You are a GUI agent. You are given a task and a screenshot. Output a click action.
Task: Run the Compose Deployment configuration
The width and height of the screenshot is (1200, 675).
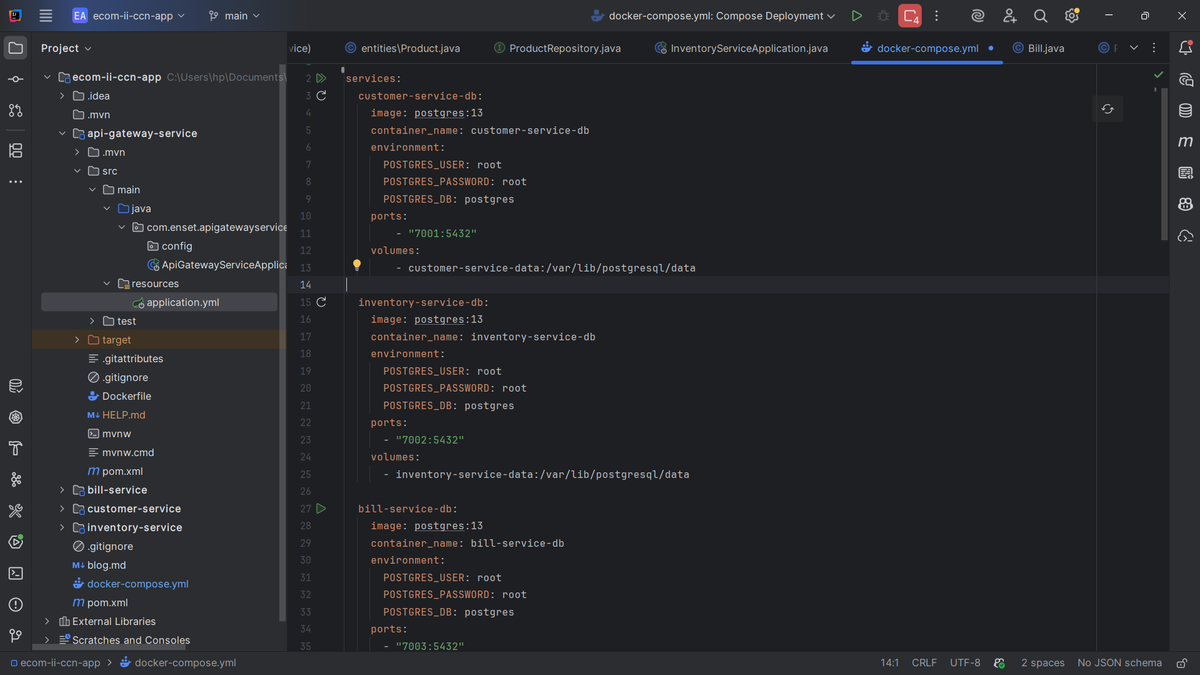tap(856, 16)
